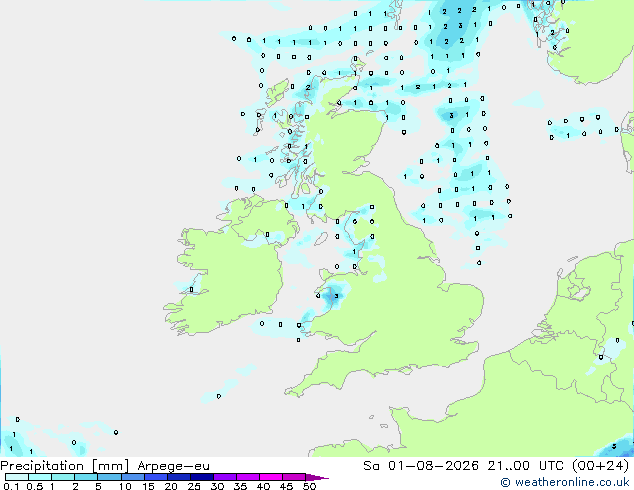
Task: Click the '(00+24)' forecast offset text
Action: [600, 466]
